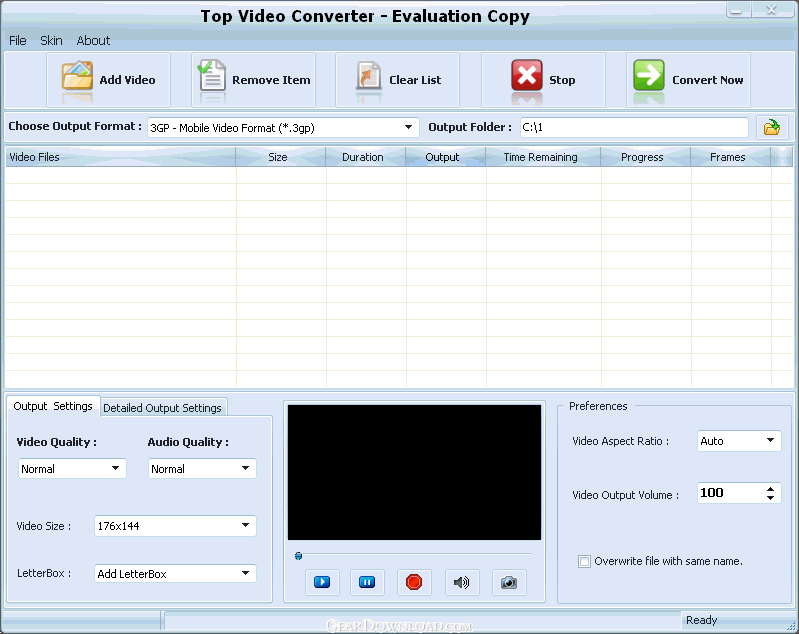The width and height of the screenshot is (799, 634).
Task: Sort by Size column header
Action: click(280, 157)
